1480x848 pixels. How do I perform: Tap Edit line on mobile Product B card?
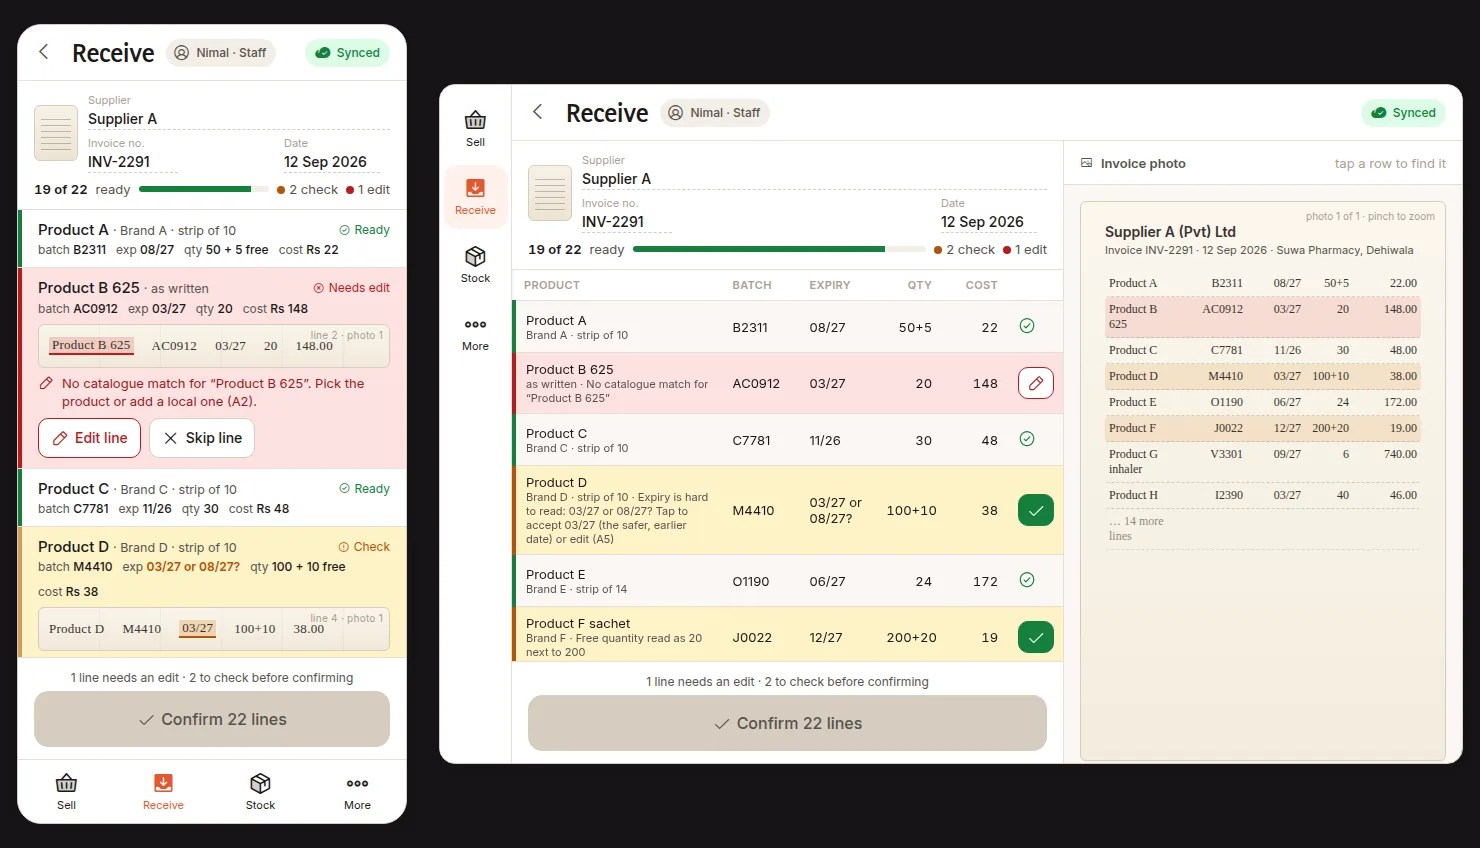[x=90, y=438]
